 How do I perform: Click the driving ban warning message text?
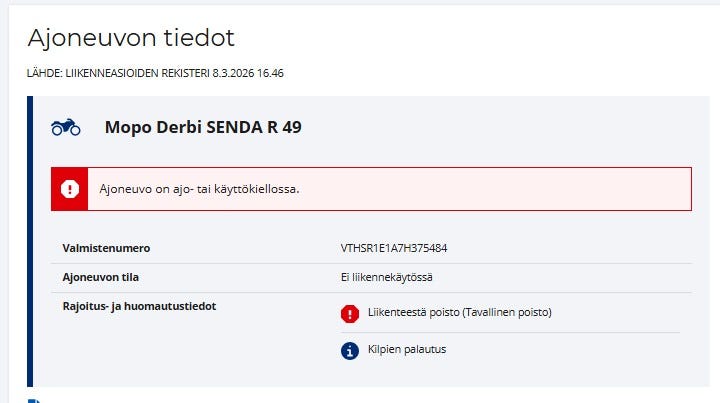tap(199, 189)
